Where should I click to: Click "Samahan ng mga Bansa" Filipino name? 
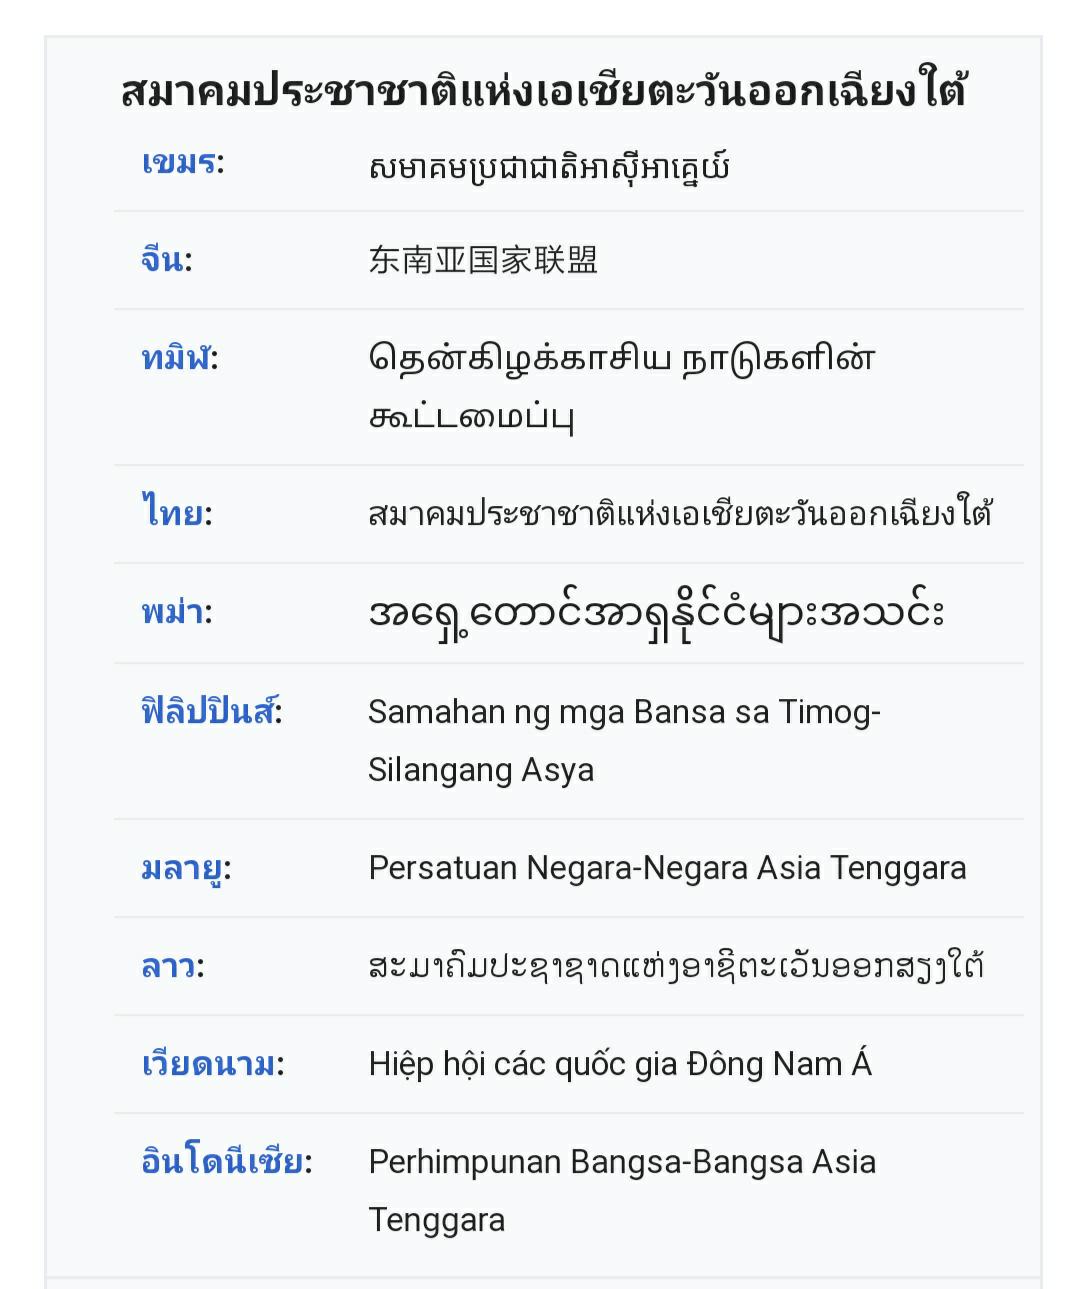(x=623, y=740)
